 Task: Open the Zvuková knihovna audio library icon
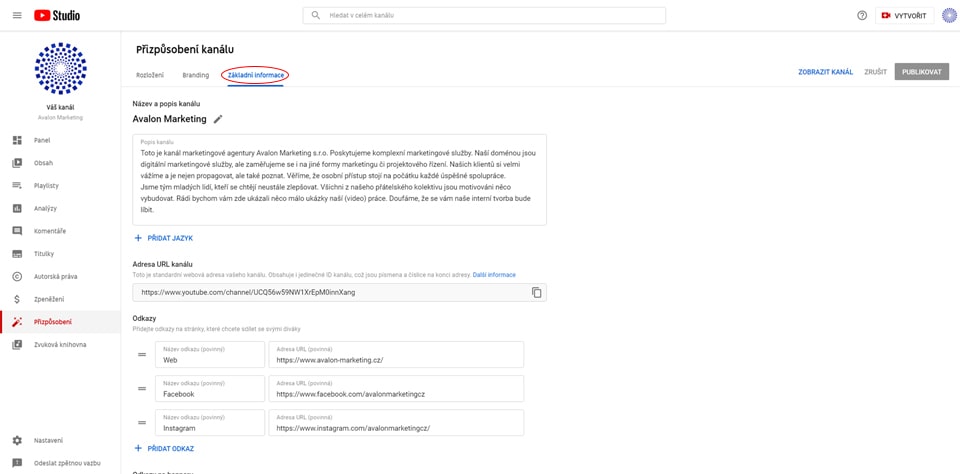coord(17,345)
